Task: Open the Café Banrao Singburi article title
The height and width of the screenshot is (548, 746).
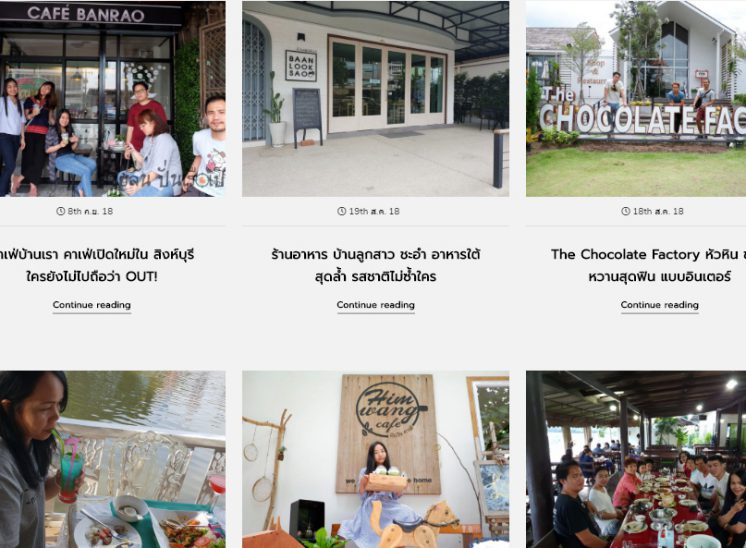Action: coord(97,265)
